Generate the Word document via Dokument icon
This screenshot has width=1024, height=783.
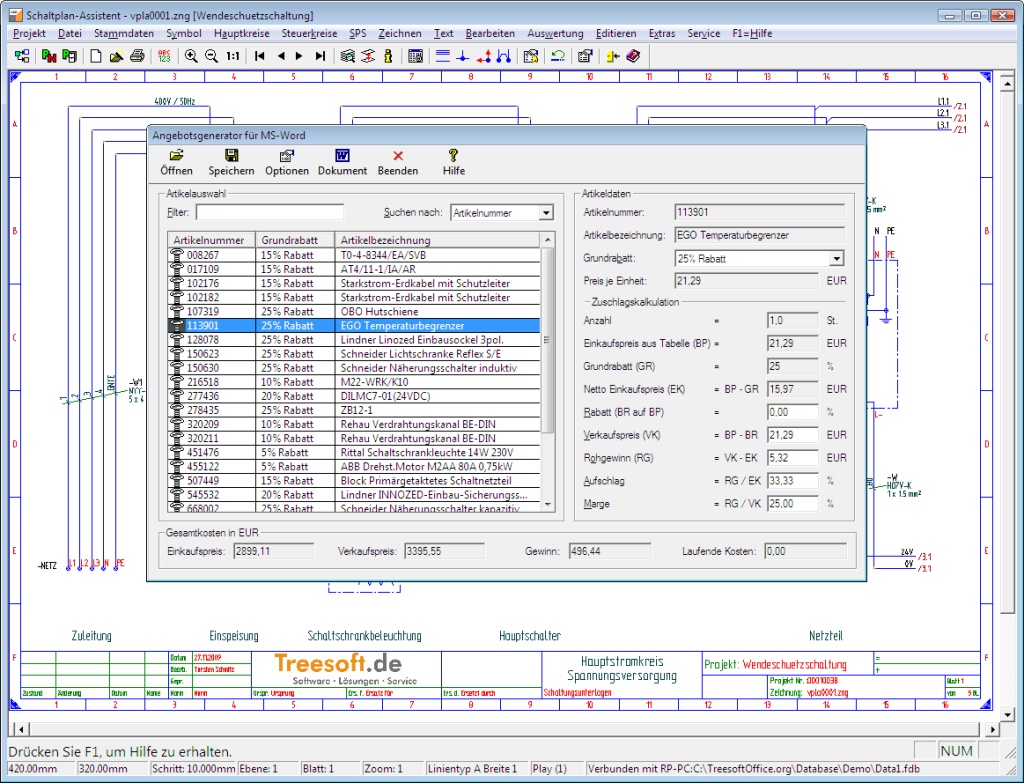tap(342, 156)
